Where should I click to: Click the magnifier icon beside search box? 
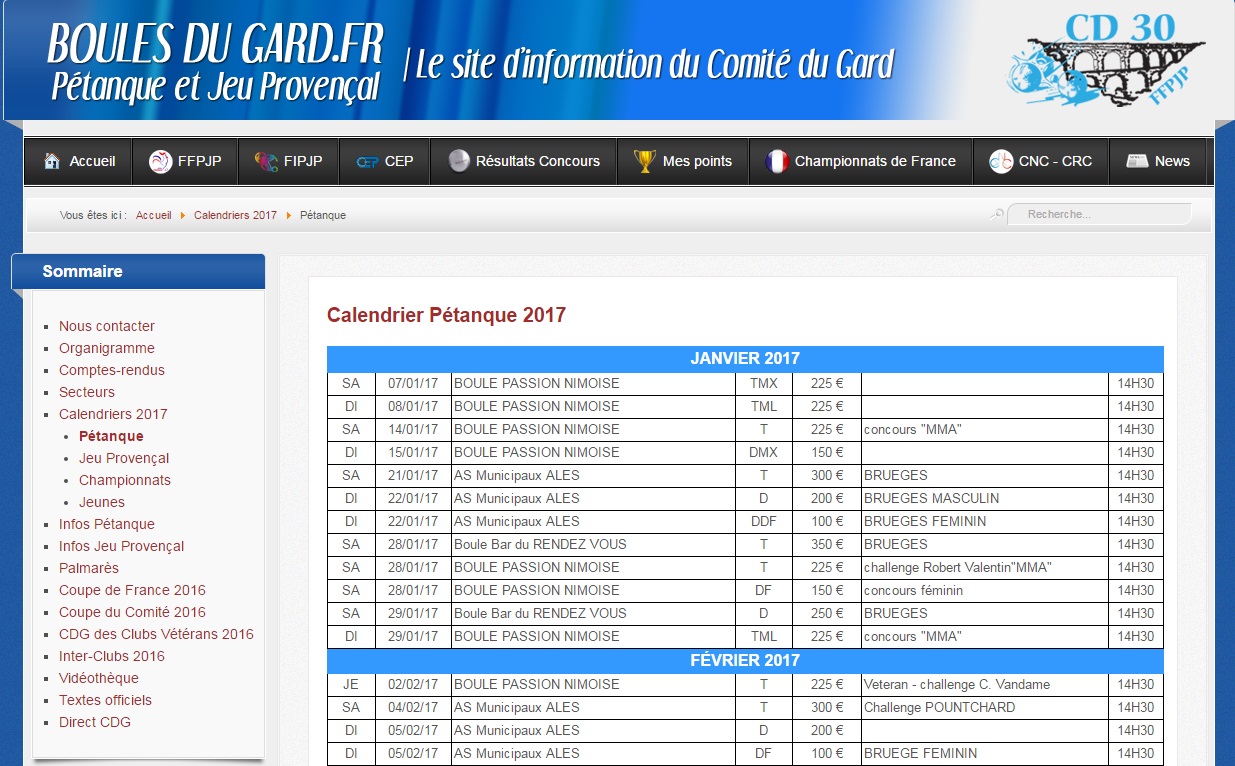996,214
